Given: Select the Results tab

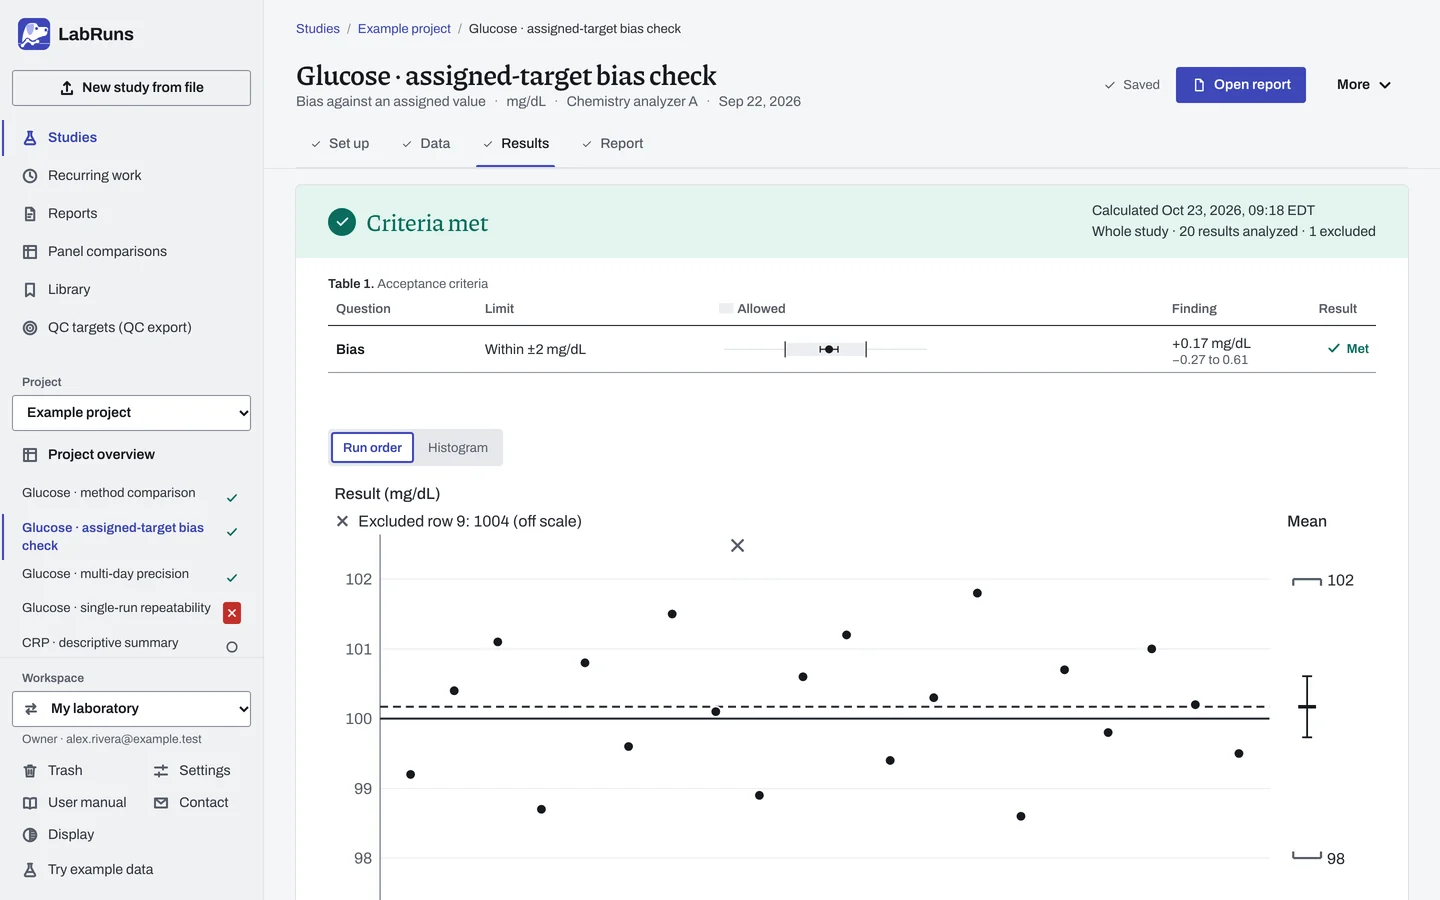Looking at the screenshot, I should click(x=516, y=144).
